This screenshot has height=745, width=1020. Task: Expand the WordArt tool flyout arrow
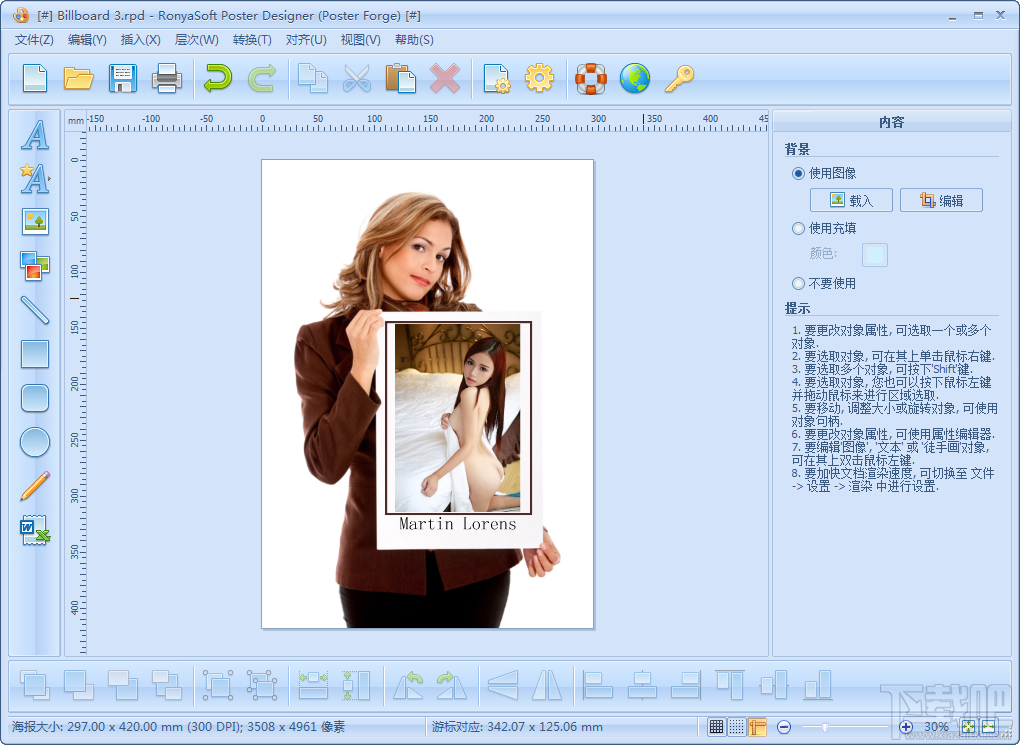[50, 180]
